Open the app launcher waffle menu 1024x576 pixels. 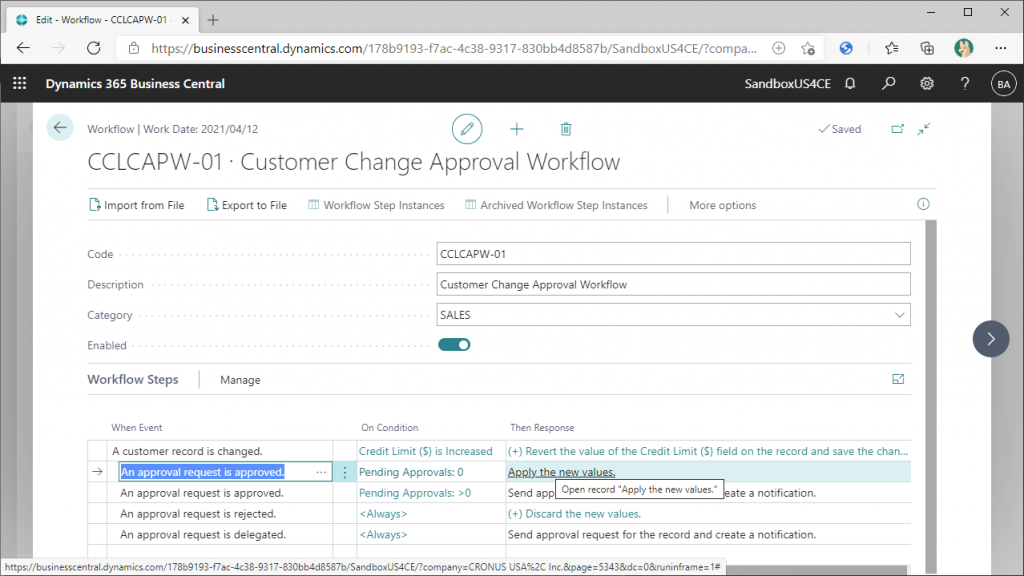click(20, 84)
